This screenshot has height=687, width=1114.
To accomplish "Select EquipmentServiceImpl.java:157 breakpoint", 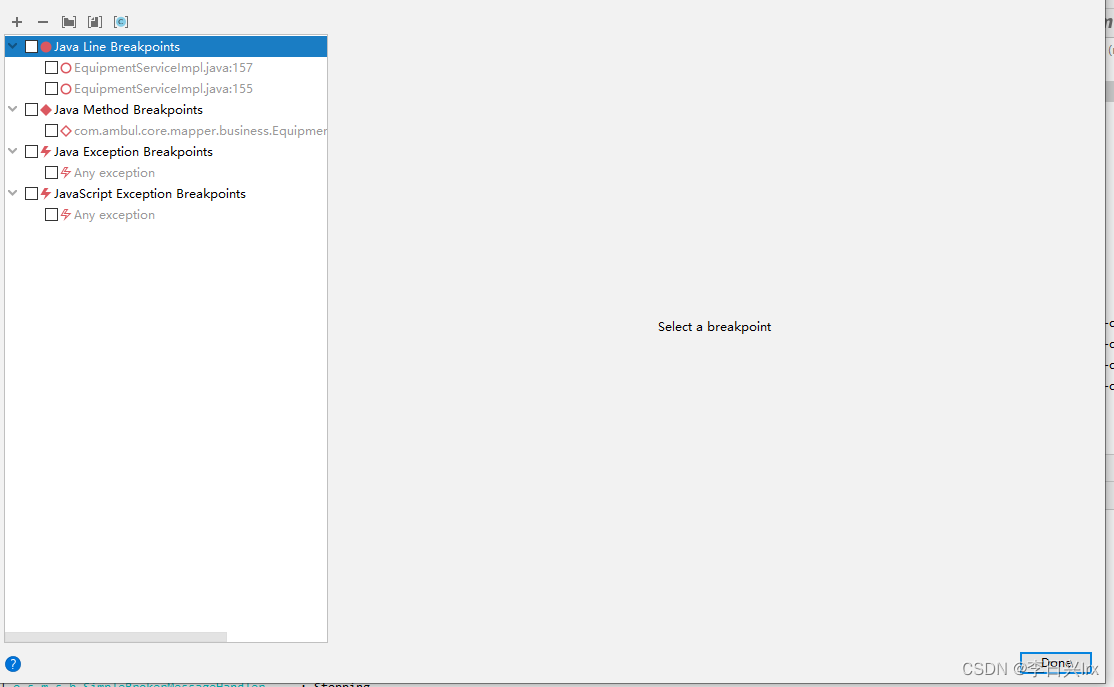I will point(163,68).
